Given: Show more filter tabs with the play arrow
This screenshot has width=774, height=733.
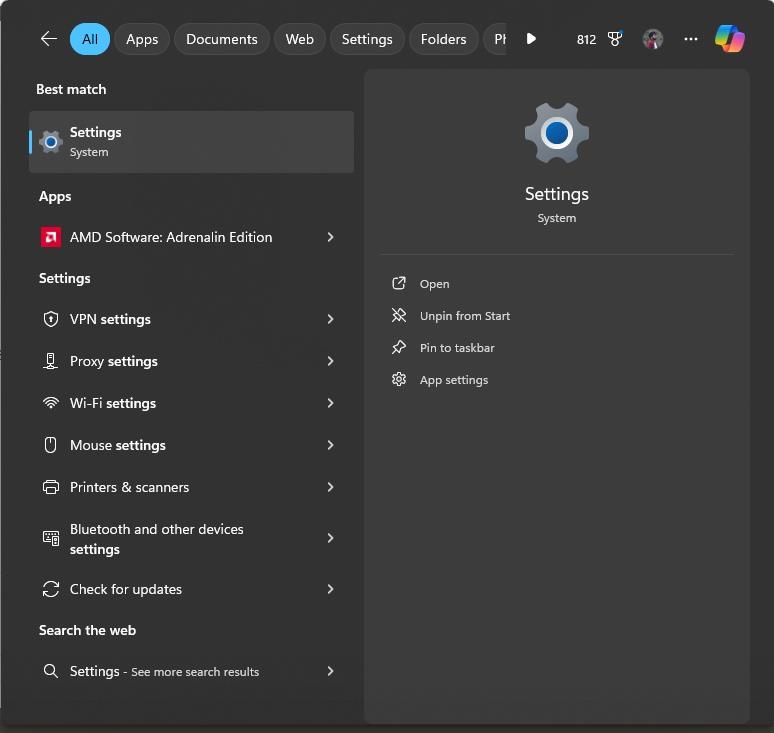Looking at the screenshot, I should 531,39.
